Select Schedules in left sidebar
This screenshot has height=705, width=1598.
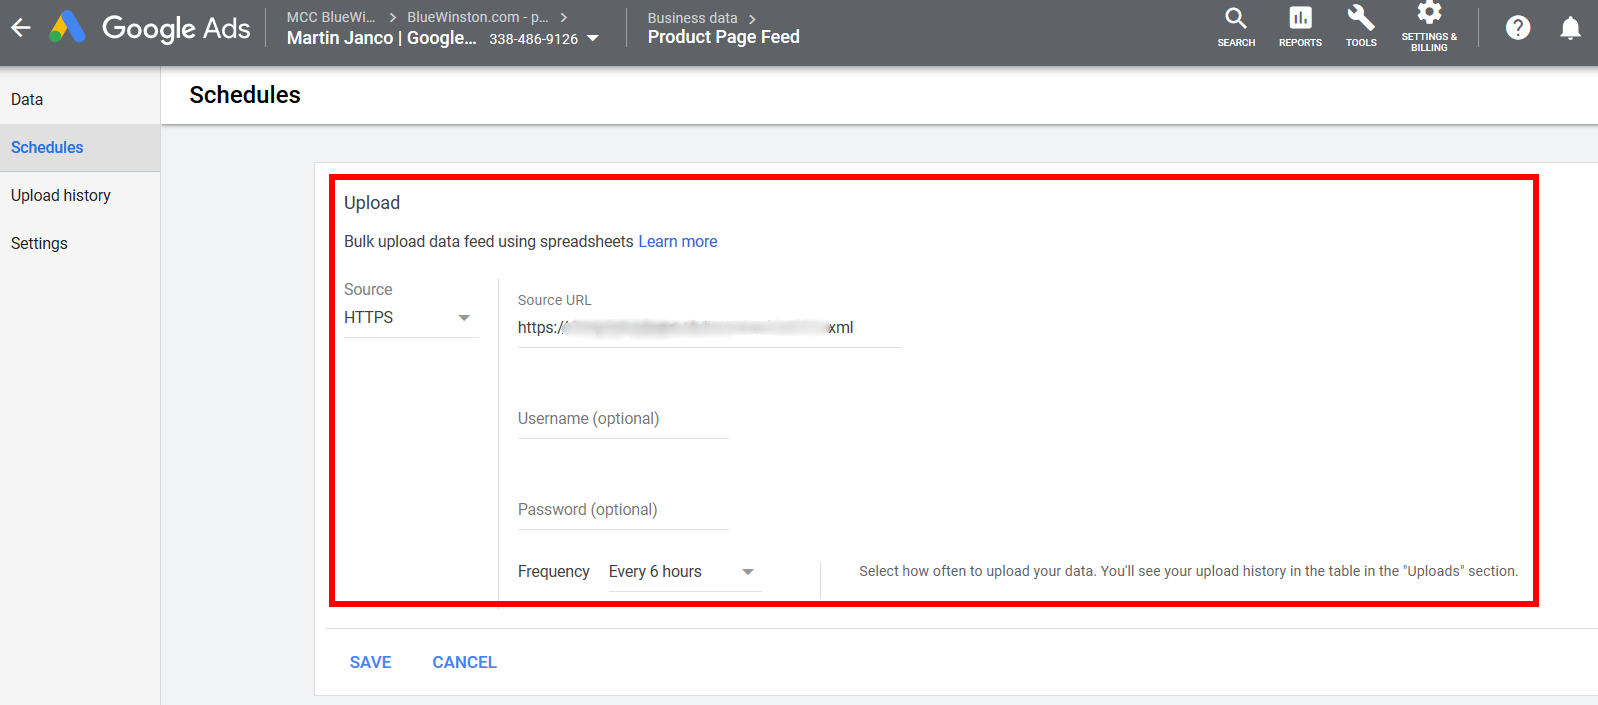pyautogui.click(x=47, y=148)
